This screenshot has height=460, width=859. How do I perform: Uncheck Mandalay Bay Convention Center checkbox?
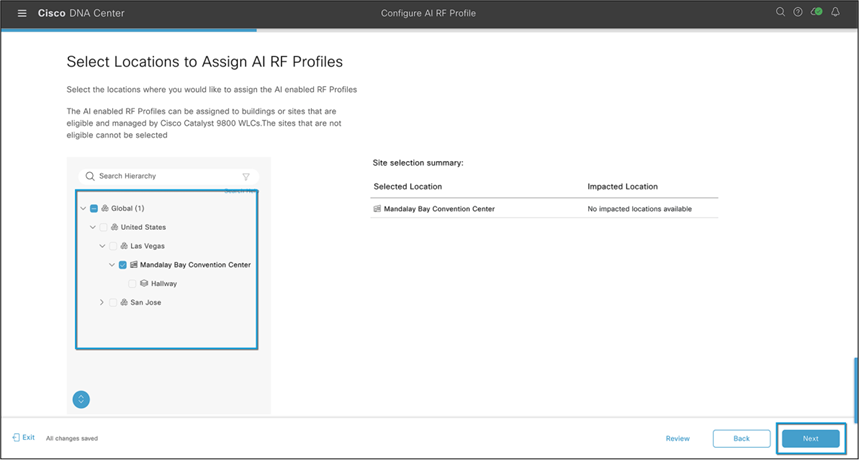(x=123, y=265)
